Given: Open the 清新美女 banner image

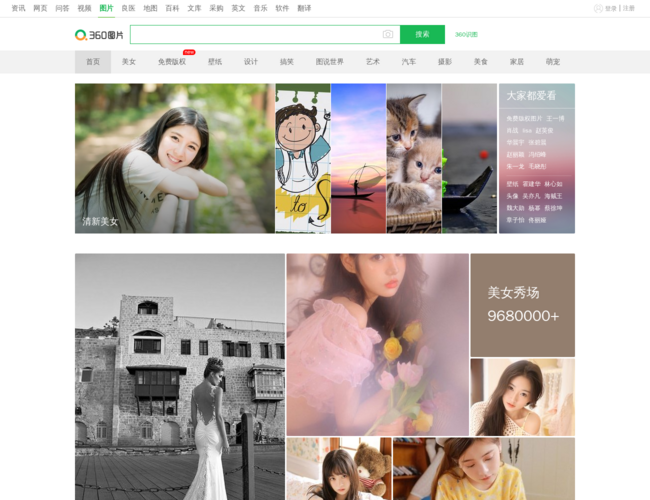Looking at the screenshot, I should pyautogui.click(x=175, y=158).
